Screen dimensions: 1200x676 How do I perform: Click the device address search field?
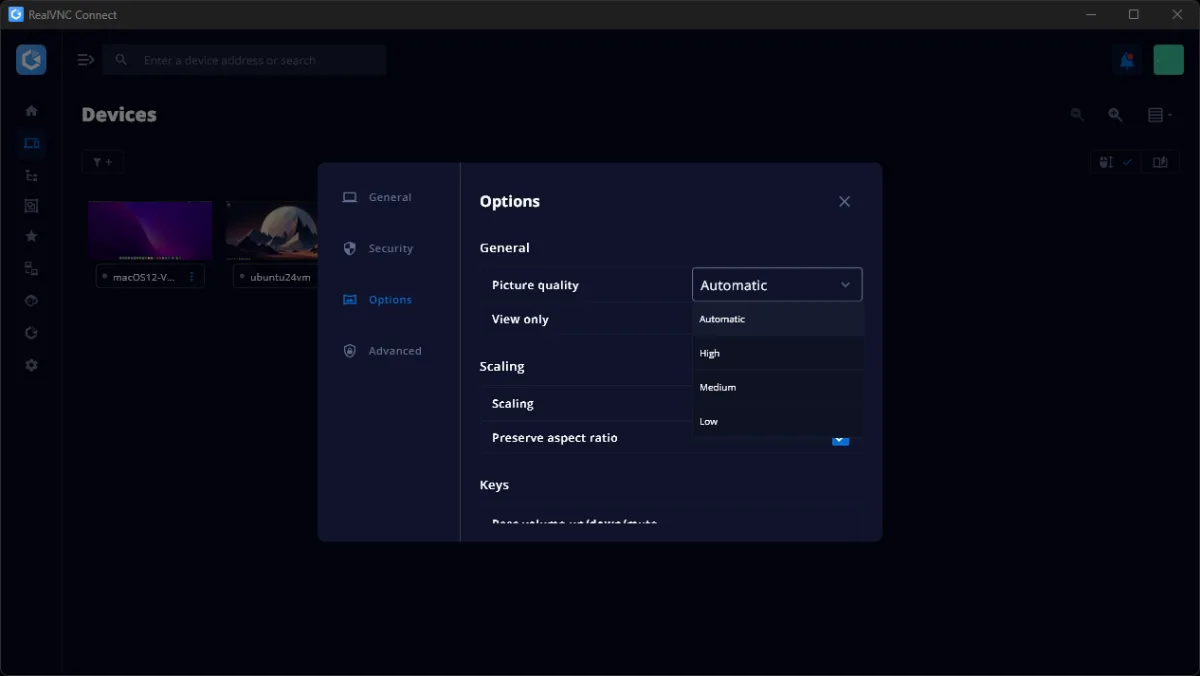point(245,60)
